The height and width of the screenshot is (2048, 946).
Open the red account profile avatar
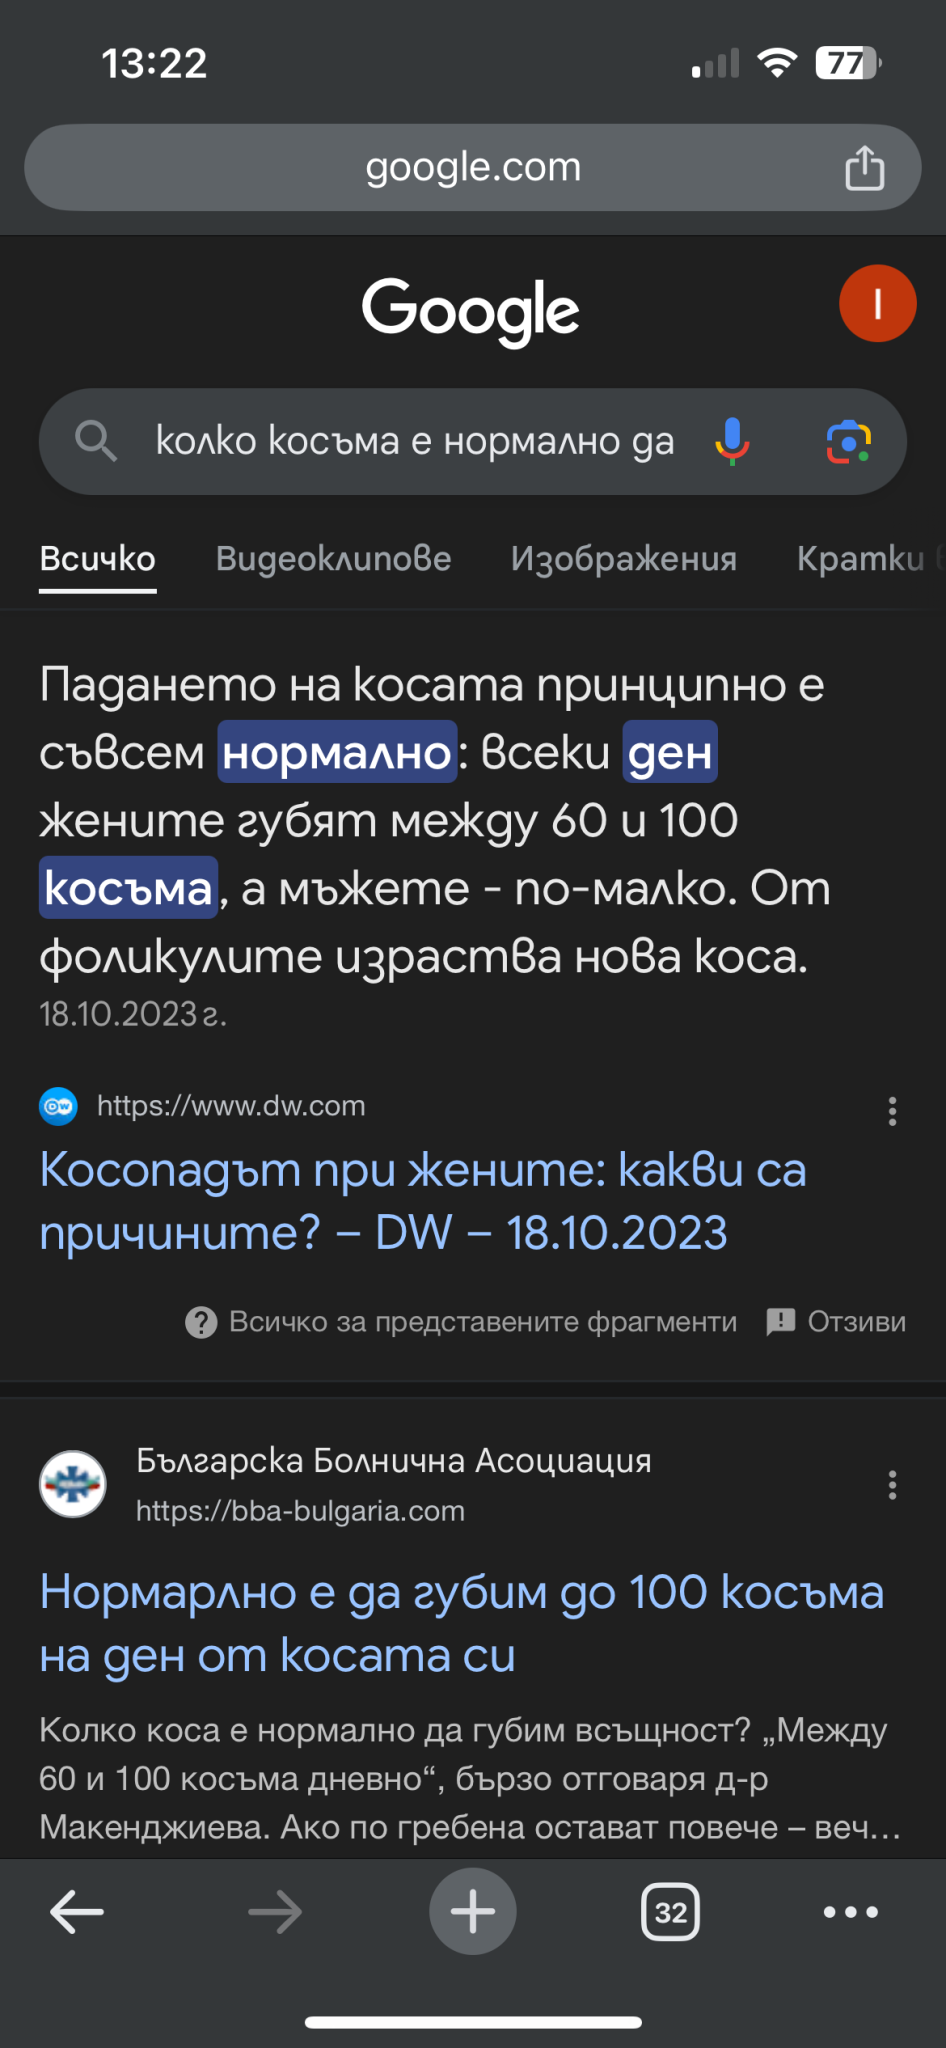tap(877, 304)
